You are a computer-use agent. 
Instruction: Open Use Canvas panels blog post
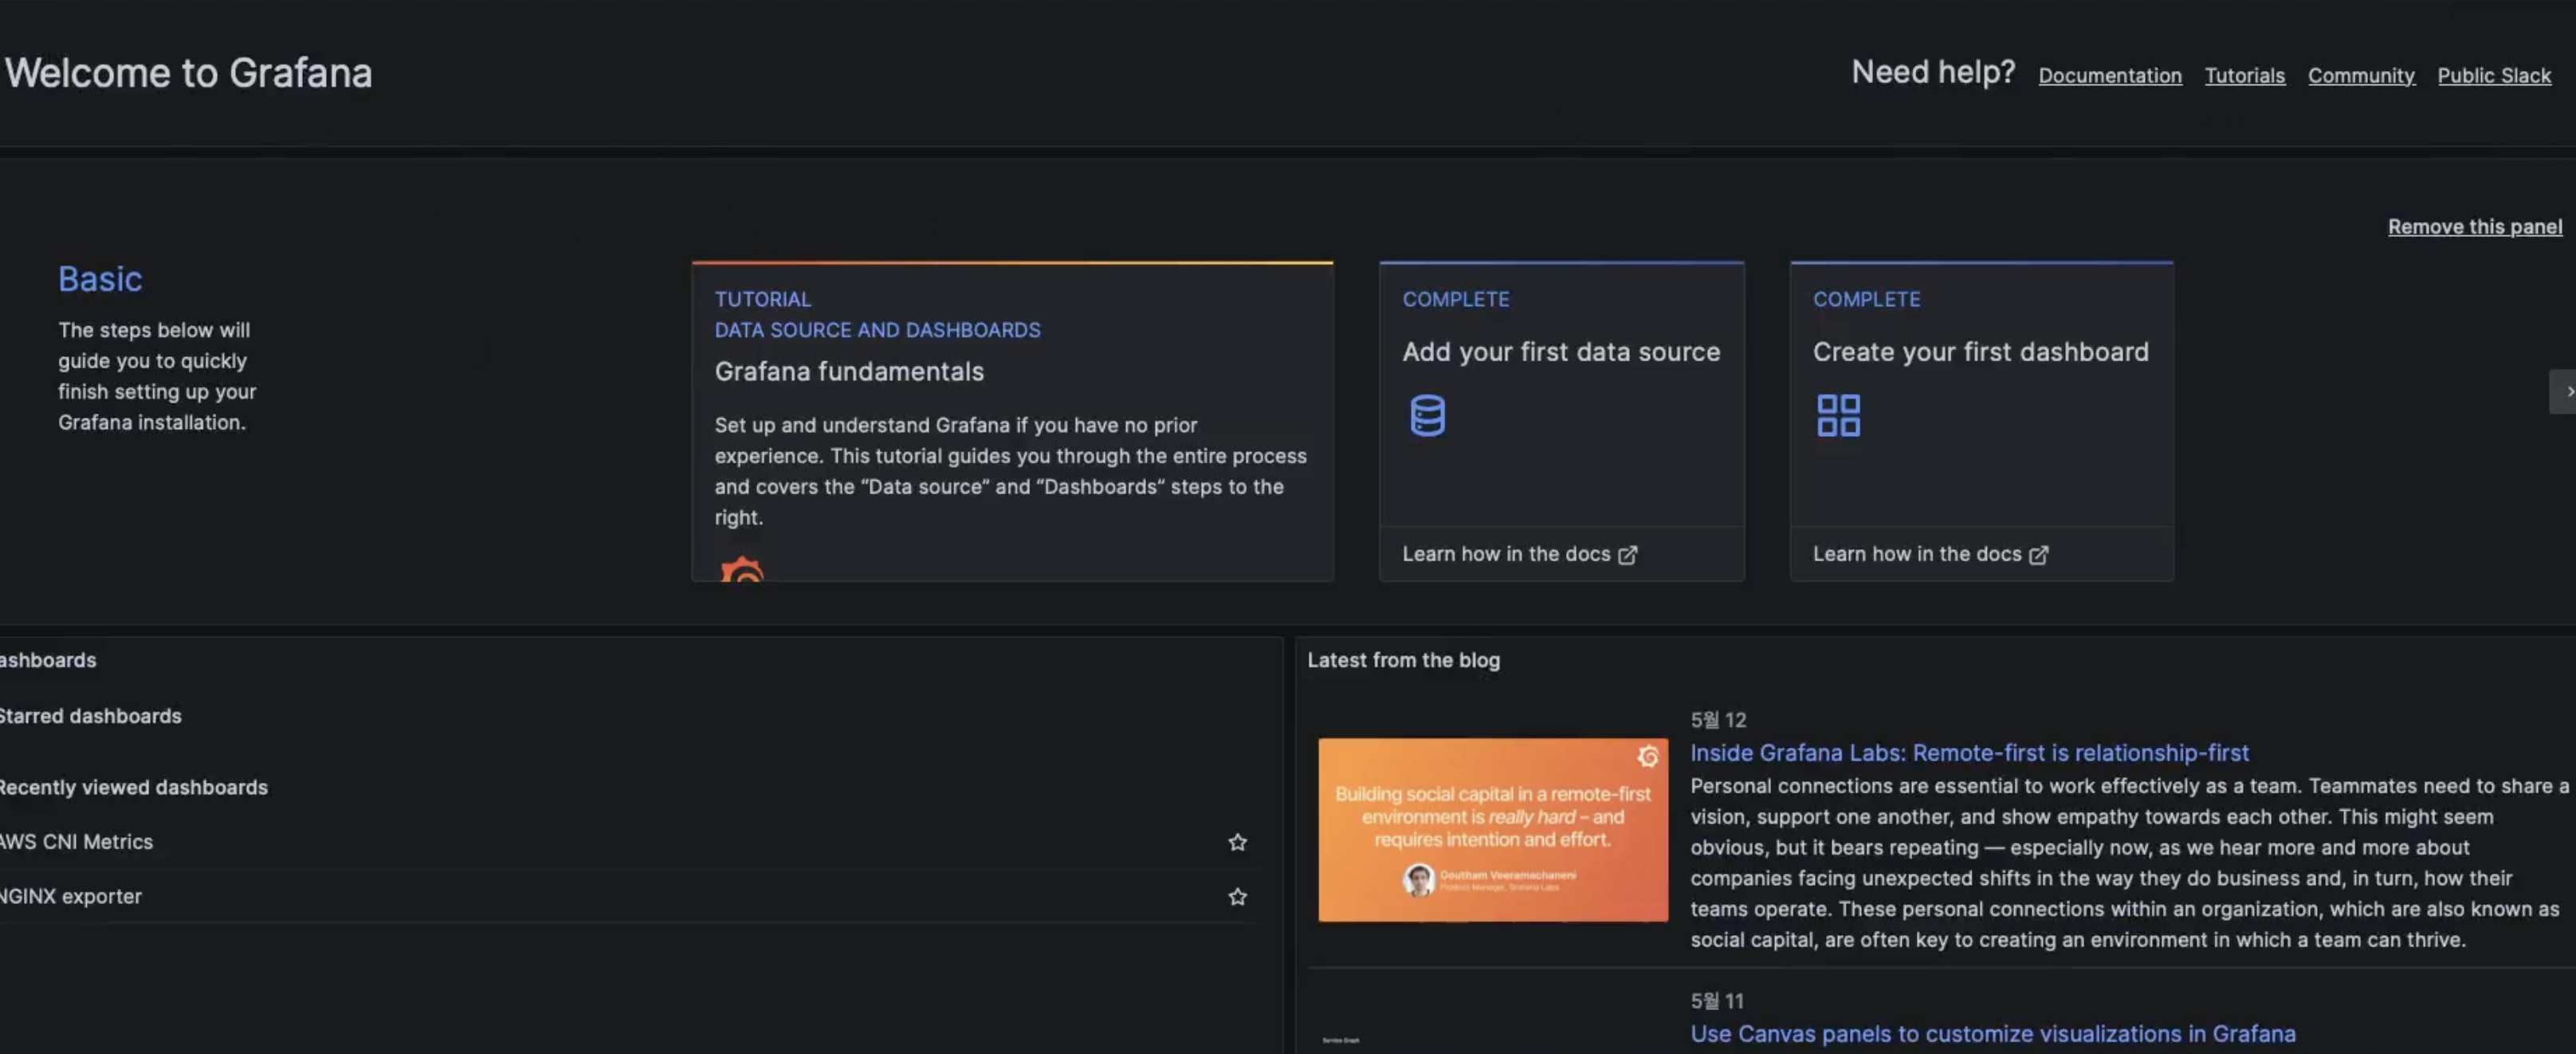tap(1992, 1033)
